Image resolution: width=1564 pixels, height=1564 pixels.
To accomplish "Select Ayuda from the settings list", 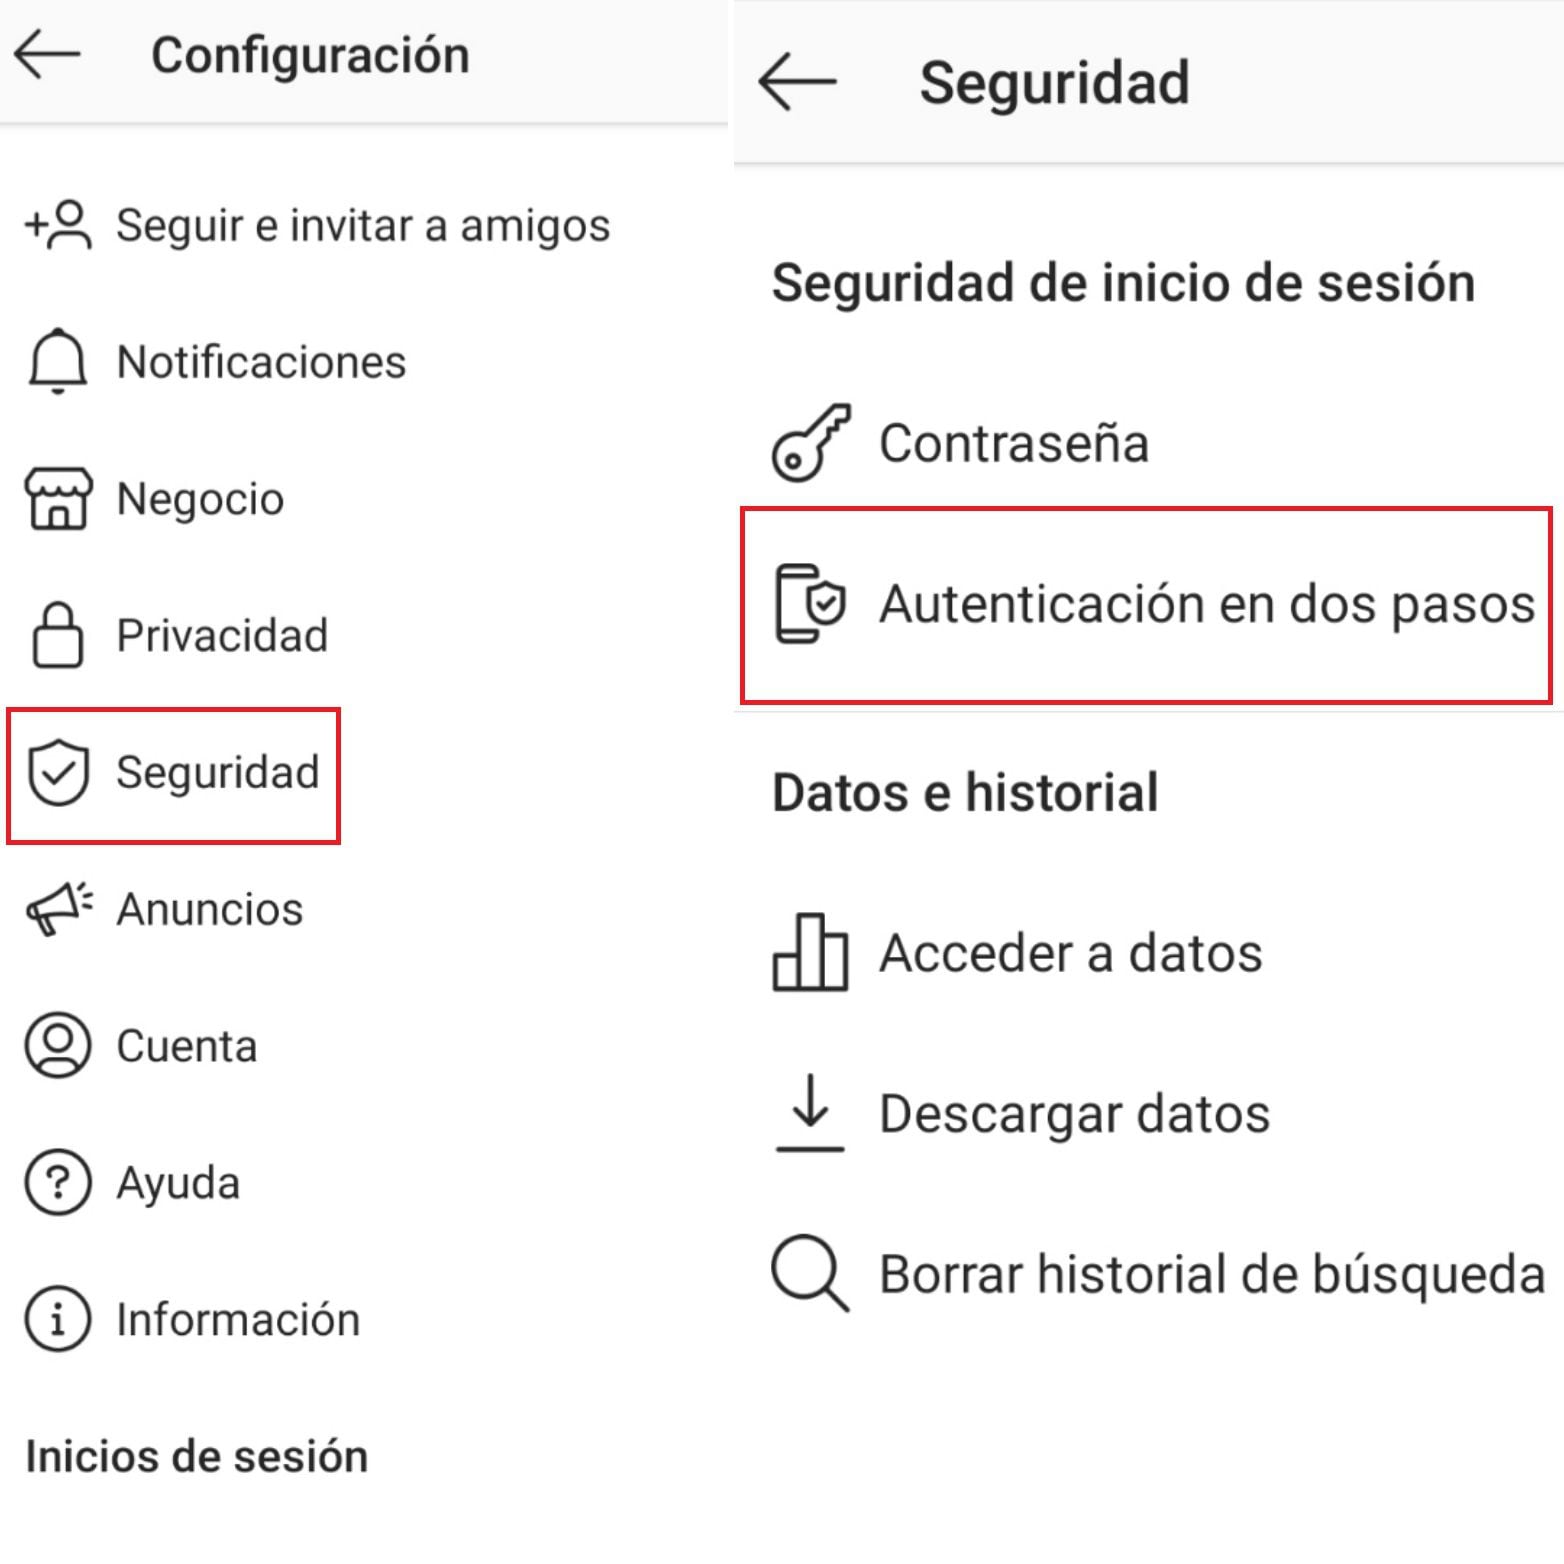I will pyautogui.click(x=178, y=1183).
